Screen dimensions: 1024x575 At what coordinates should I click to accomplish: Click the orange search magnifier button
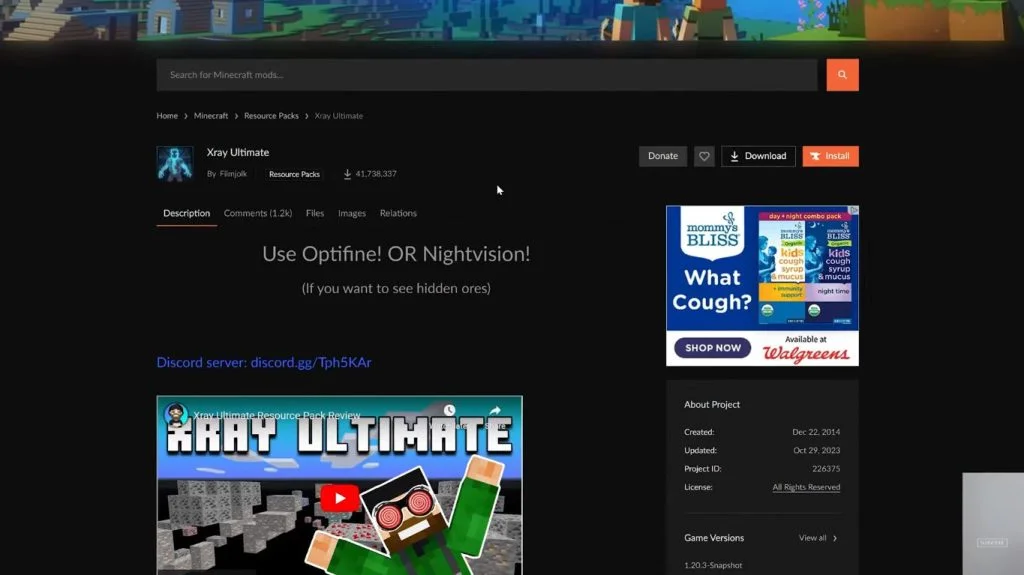pyautogui.click(x=842, y=74)
